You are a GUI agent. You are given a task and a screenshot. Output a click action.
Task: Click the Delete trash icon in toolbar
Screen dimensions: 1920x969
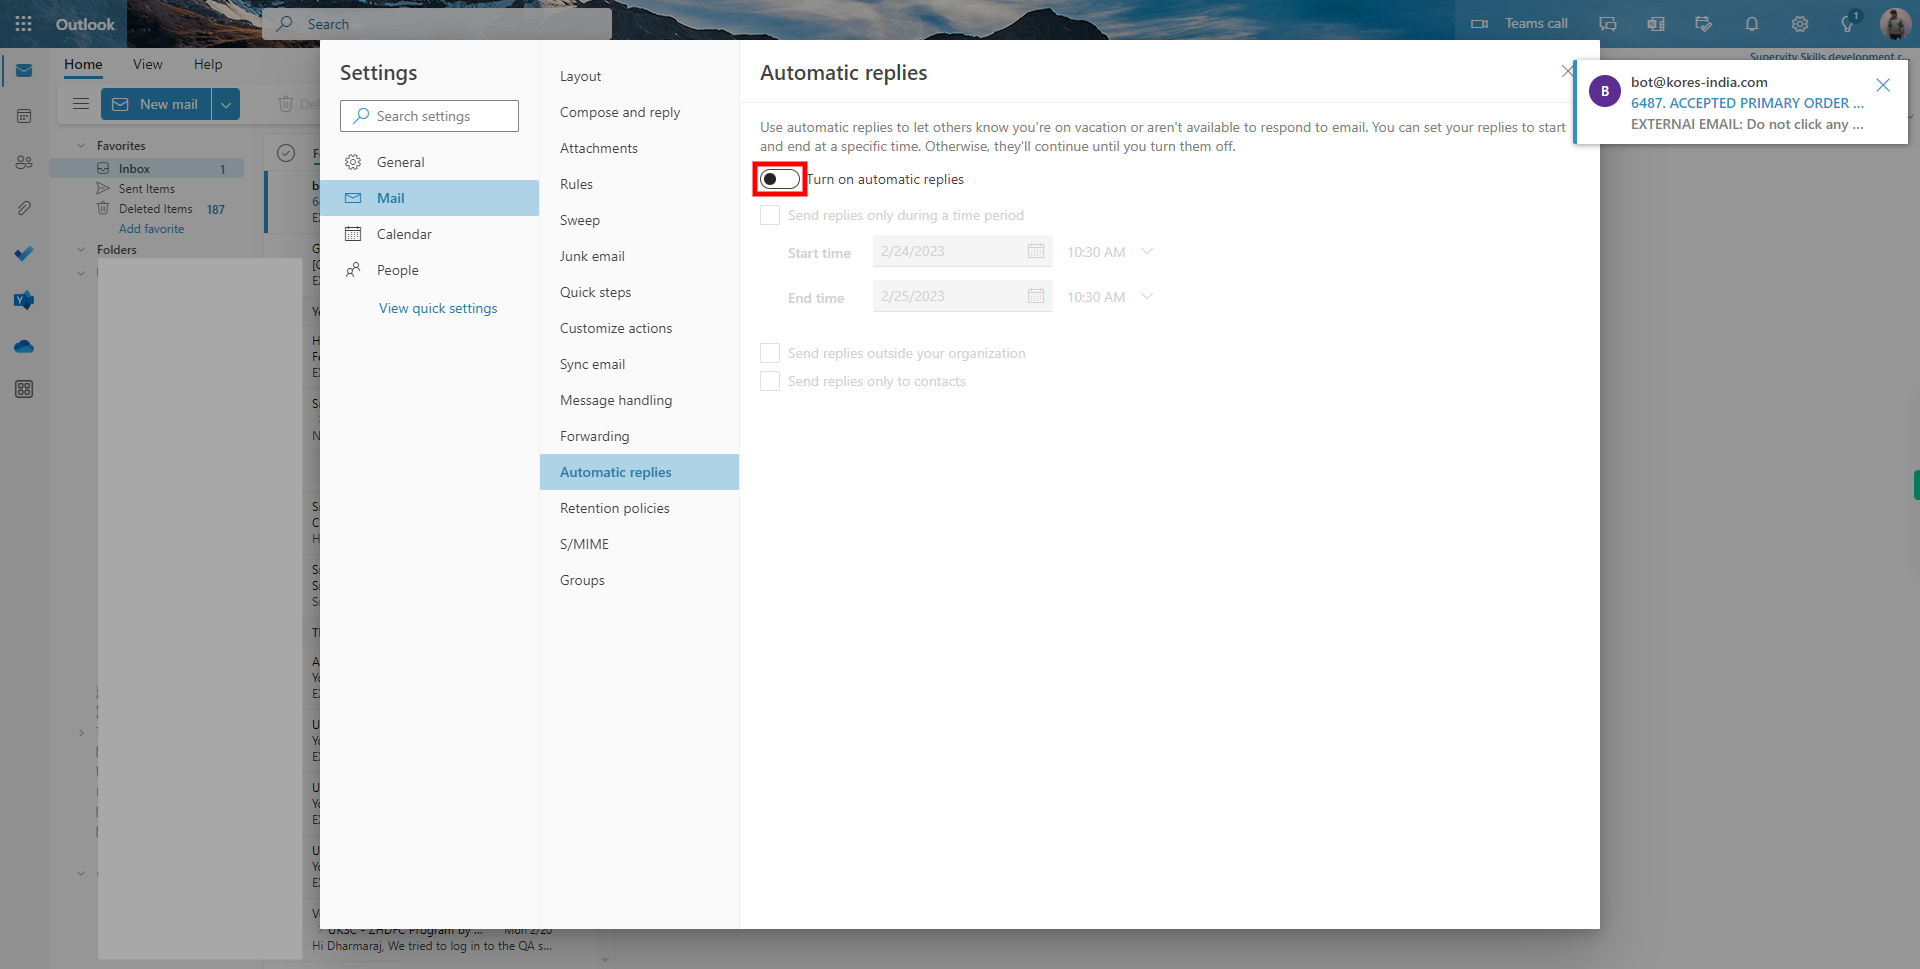coord(286,104)
